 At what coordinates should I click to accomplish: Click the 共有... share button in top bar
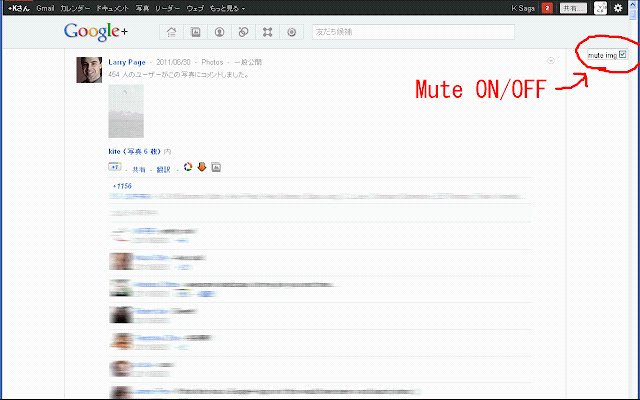(573, 8)
